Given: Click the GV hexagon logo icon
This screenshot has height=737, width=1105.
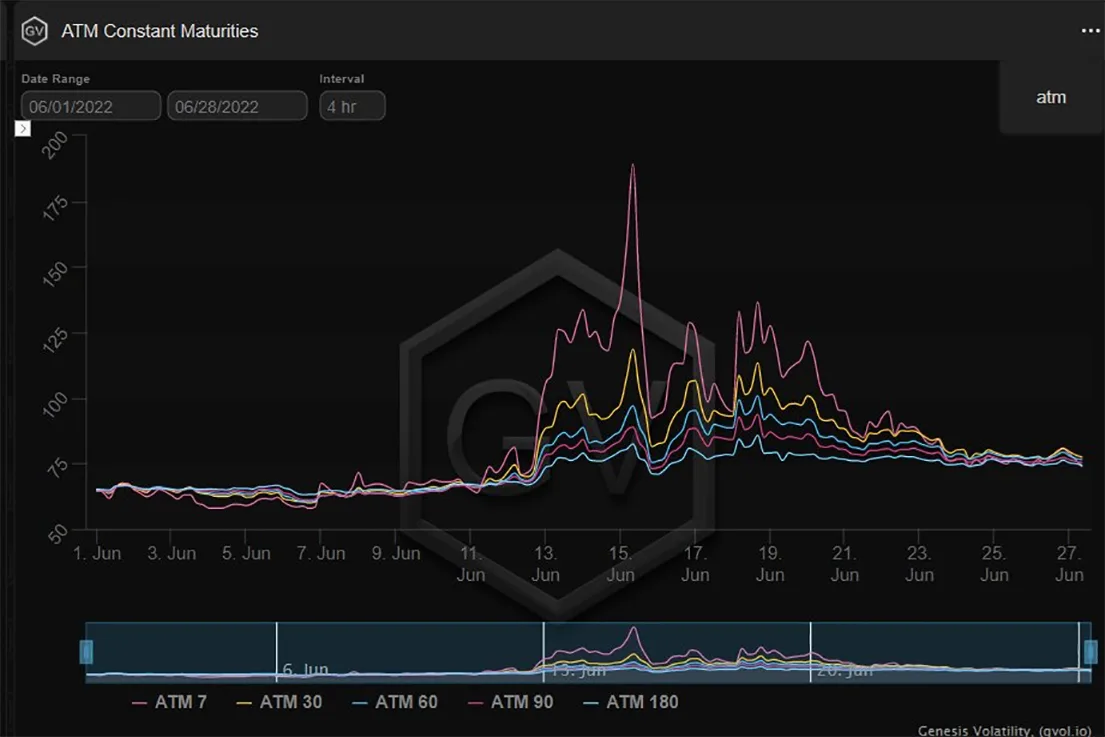Looking at the screenshot, I should click(34, 31).
